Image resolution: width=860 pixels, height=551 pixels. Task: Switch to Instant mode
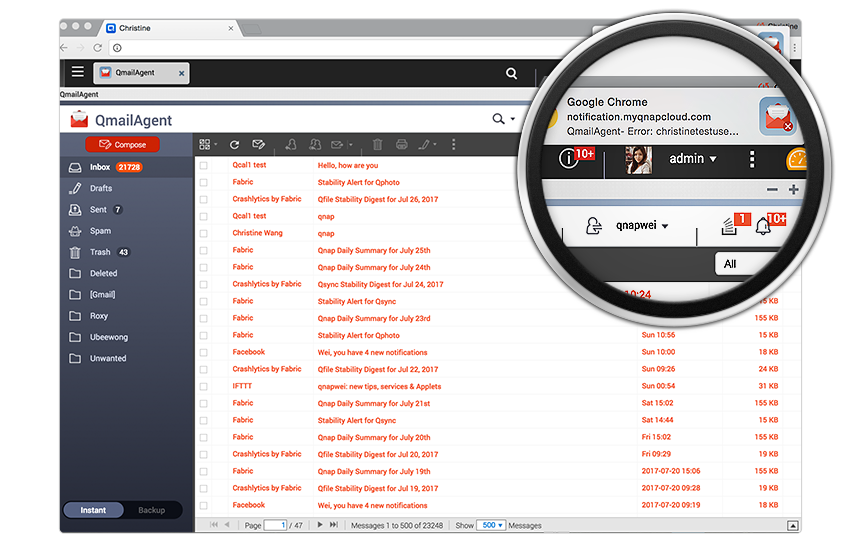(x=93, y=510)
